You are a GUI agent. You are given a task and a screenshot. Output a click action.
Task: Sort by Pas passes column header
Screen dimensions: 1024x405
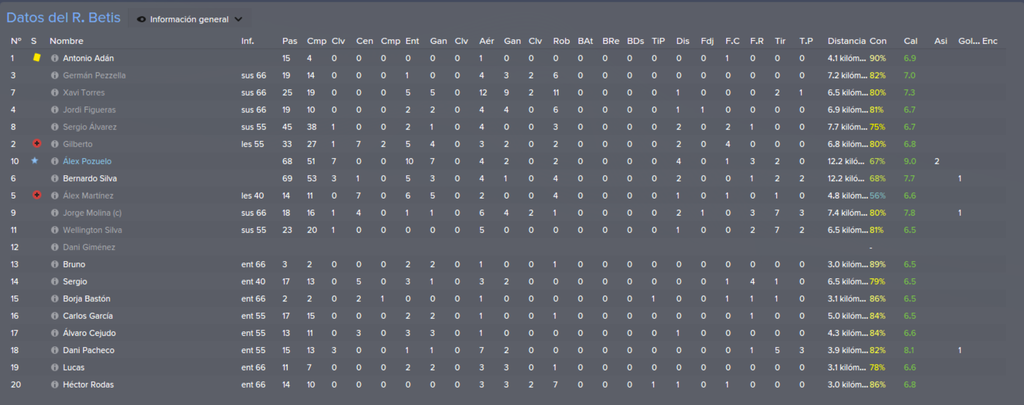[x=289, y=40]
